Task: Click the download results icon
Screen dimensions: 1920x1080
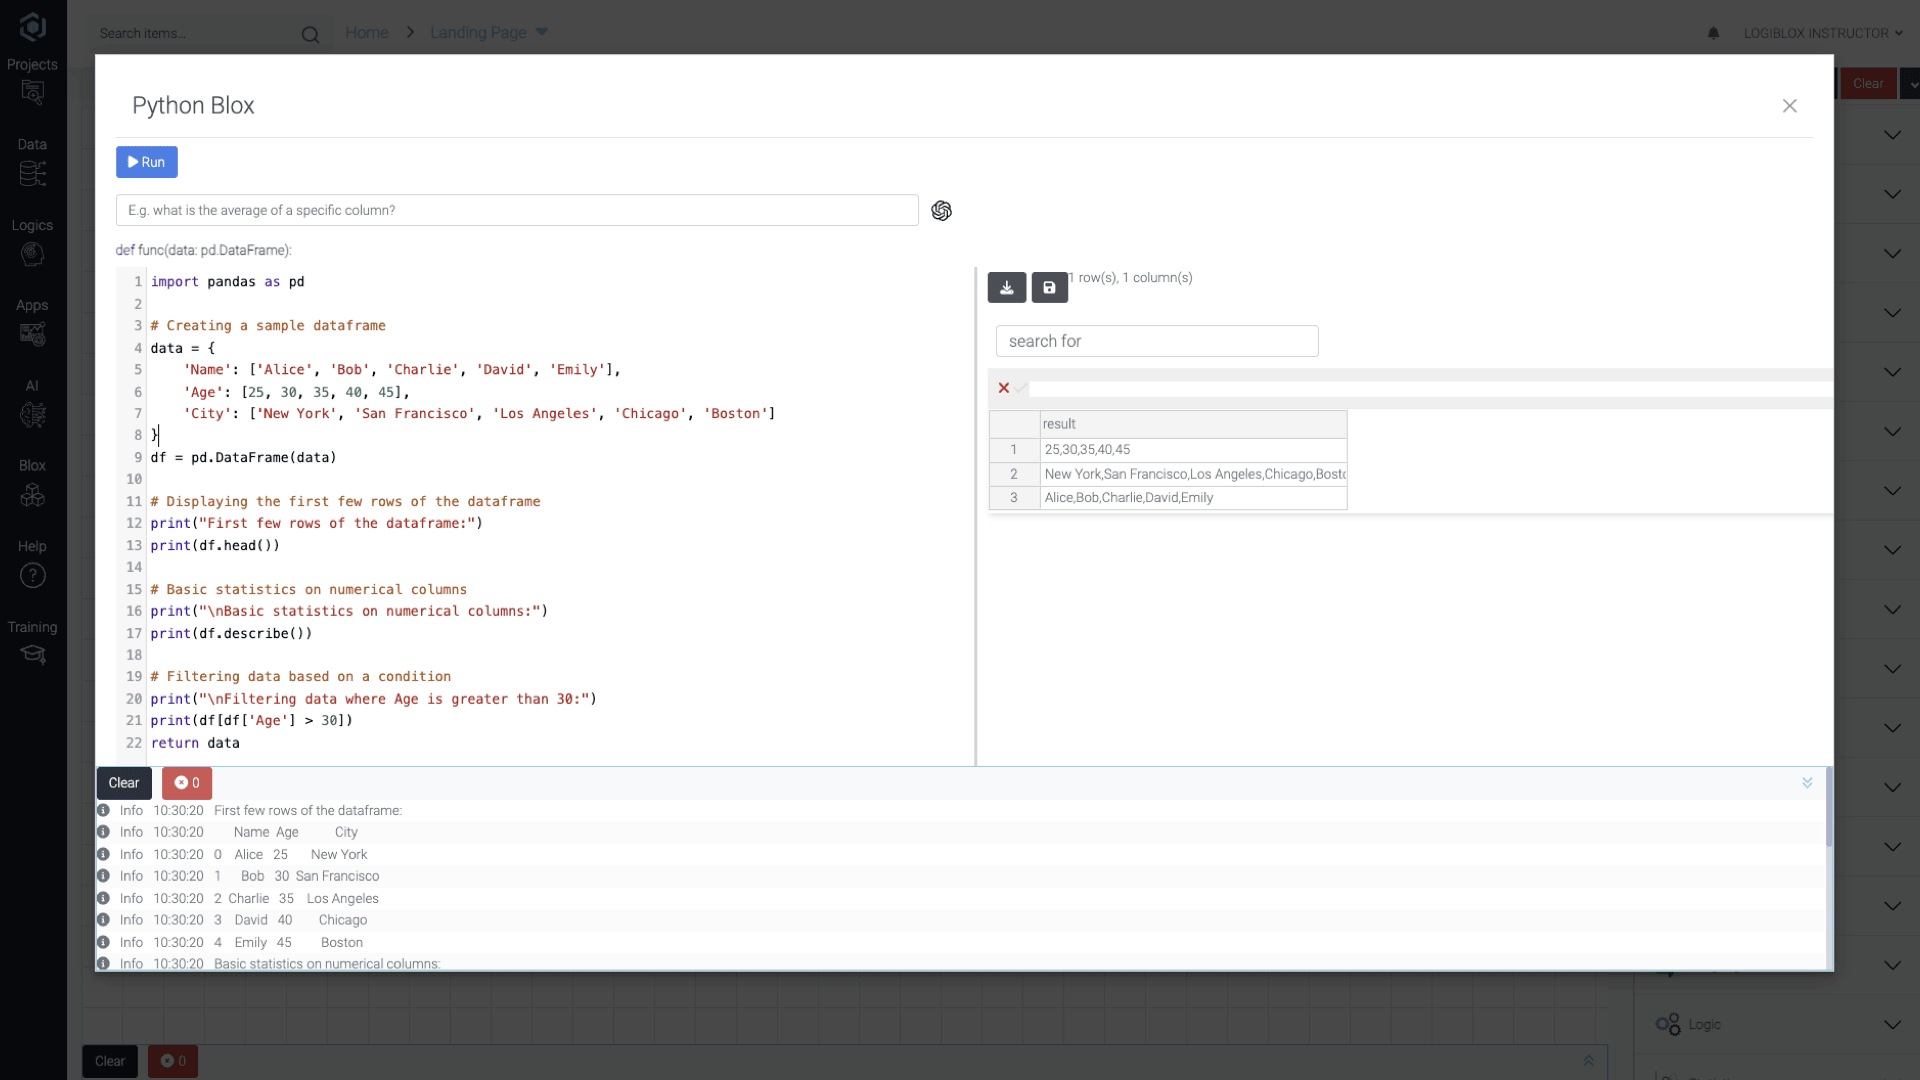Action: tap(1006, 288)
